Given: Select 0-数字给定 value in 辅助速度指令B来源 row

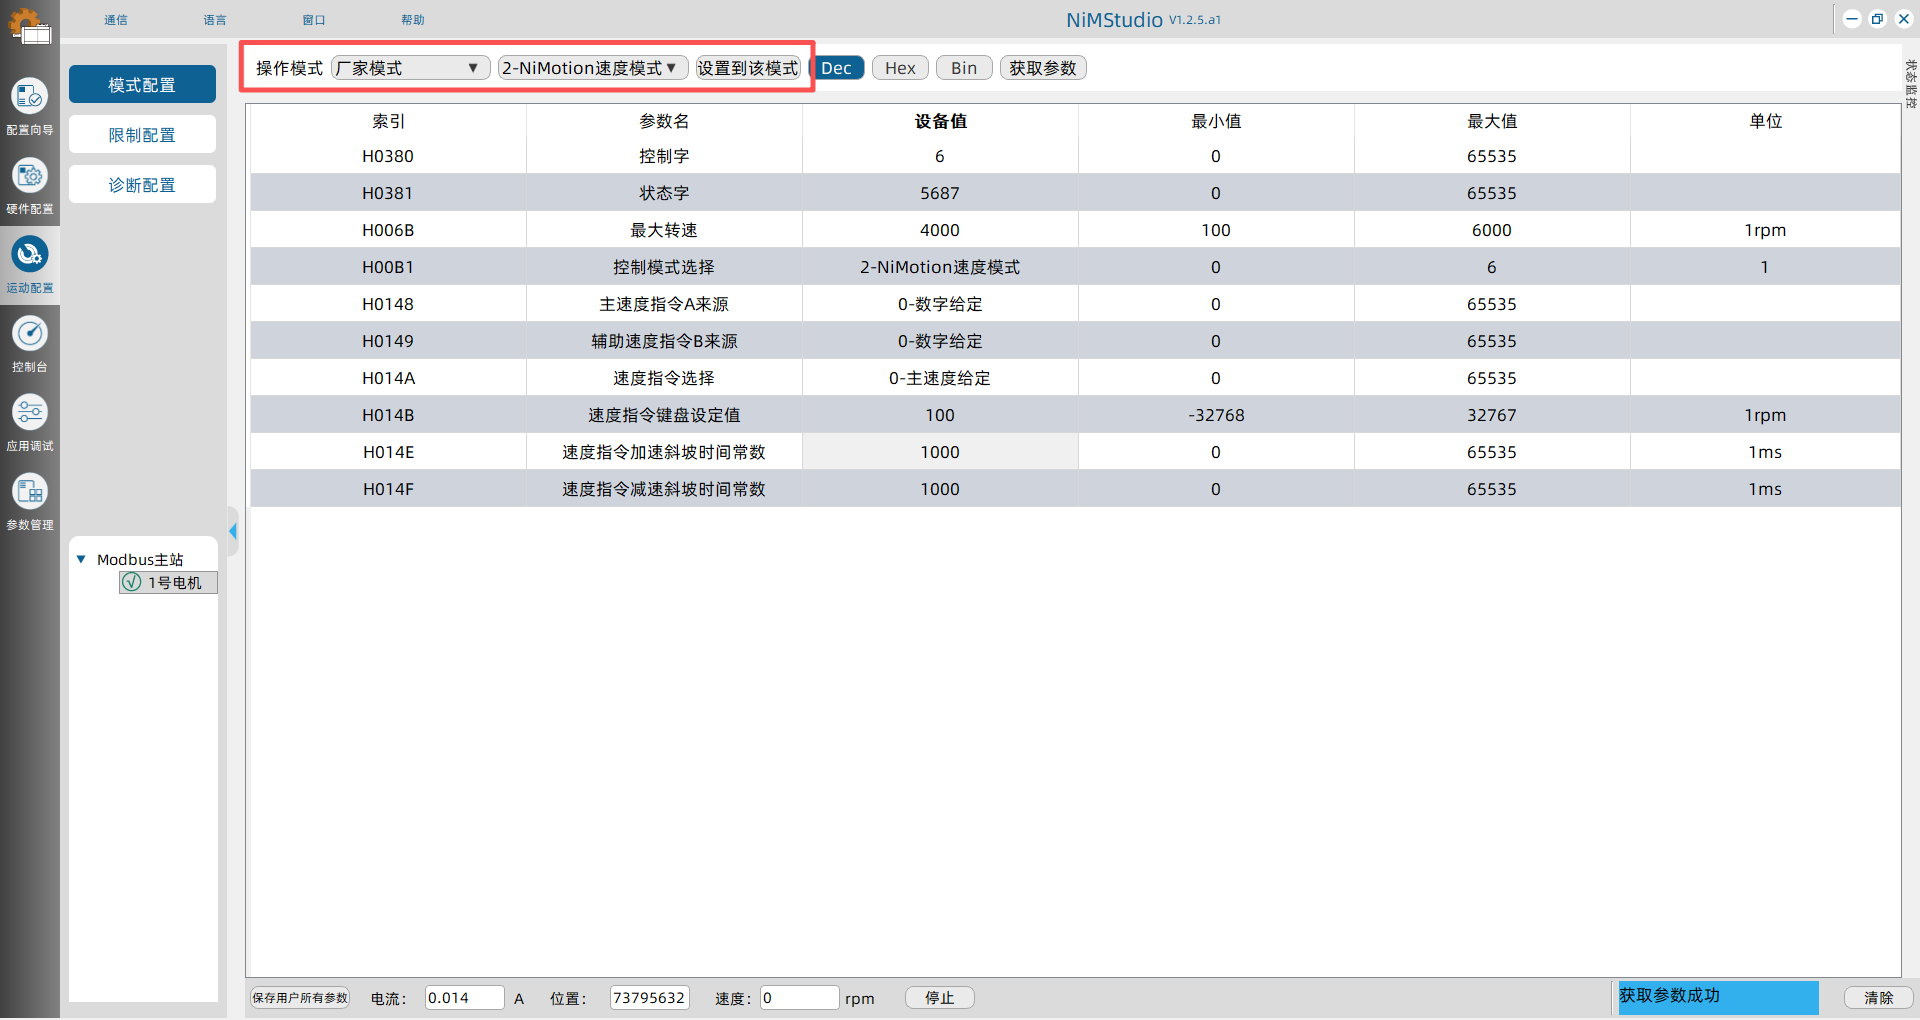Looking at the screenshot, I should (x=940, y=341).
